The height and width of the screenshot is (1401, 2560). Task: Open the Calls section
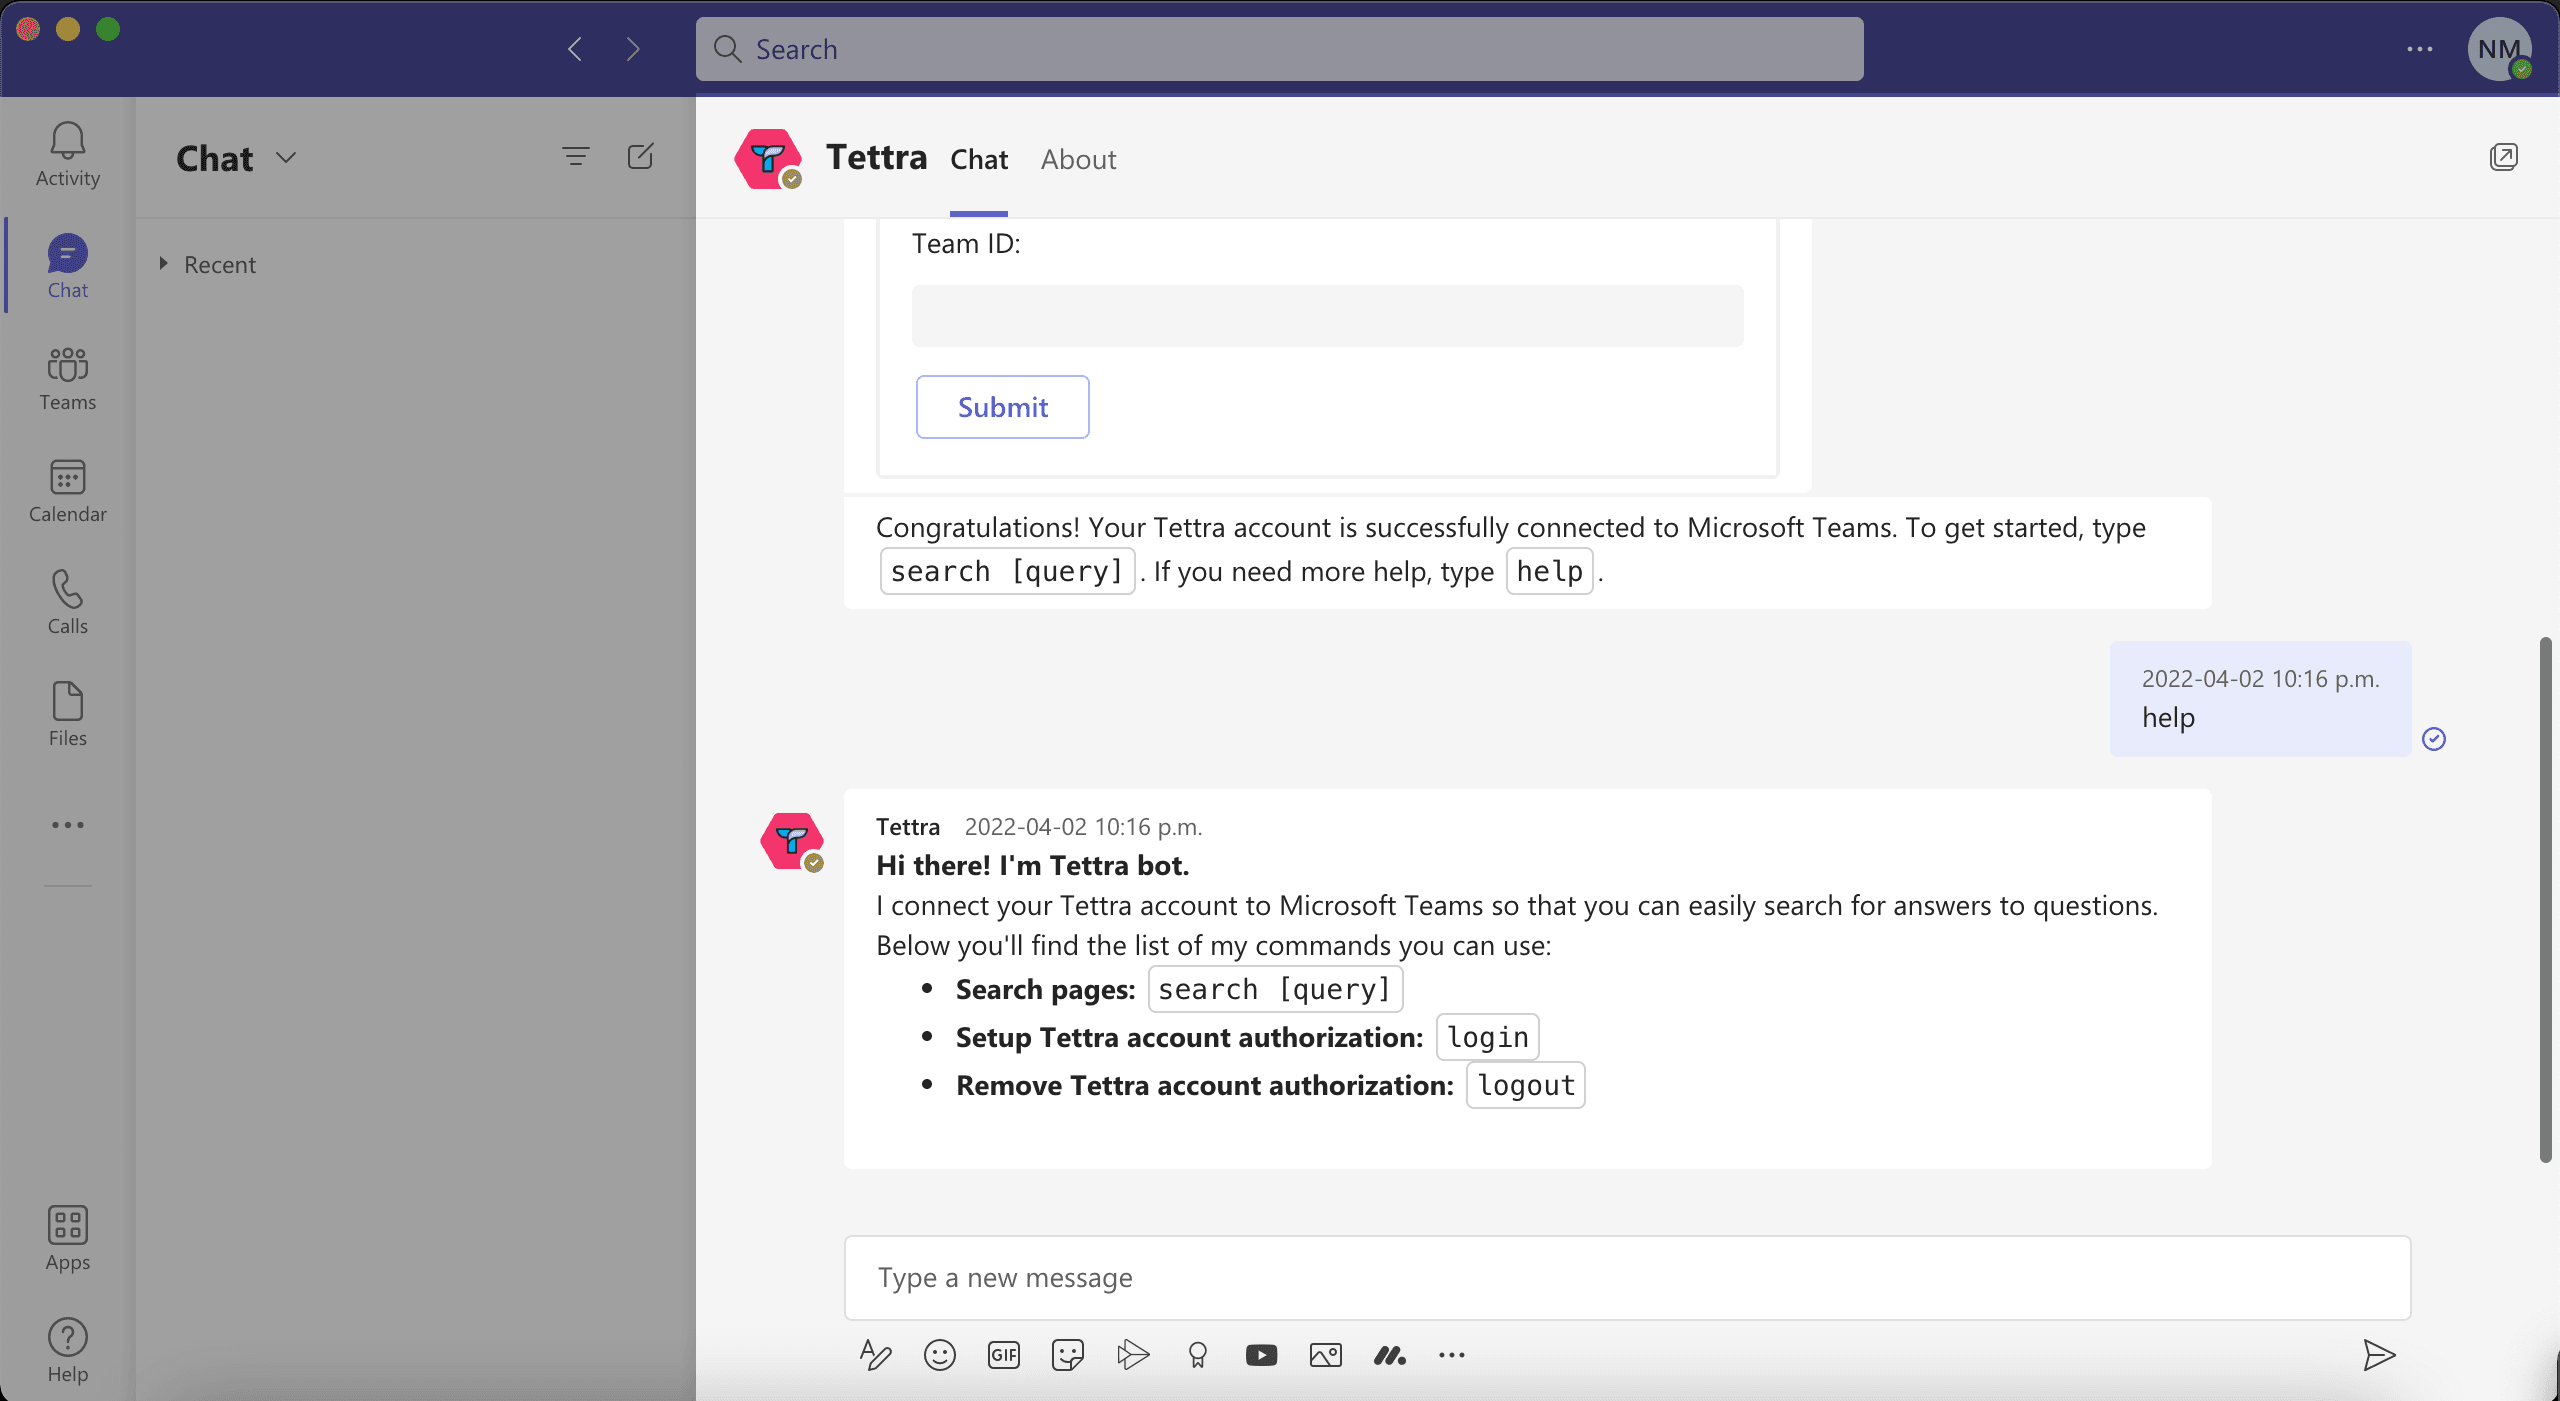tap(68, 602)
